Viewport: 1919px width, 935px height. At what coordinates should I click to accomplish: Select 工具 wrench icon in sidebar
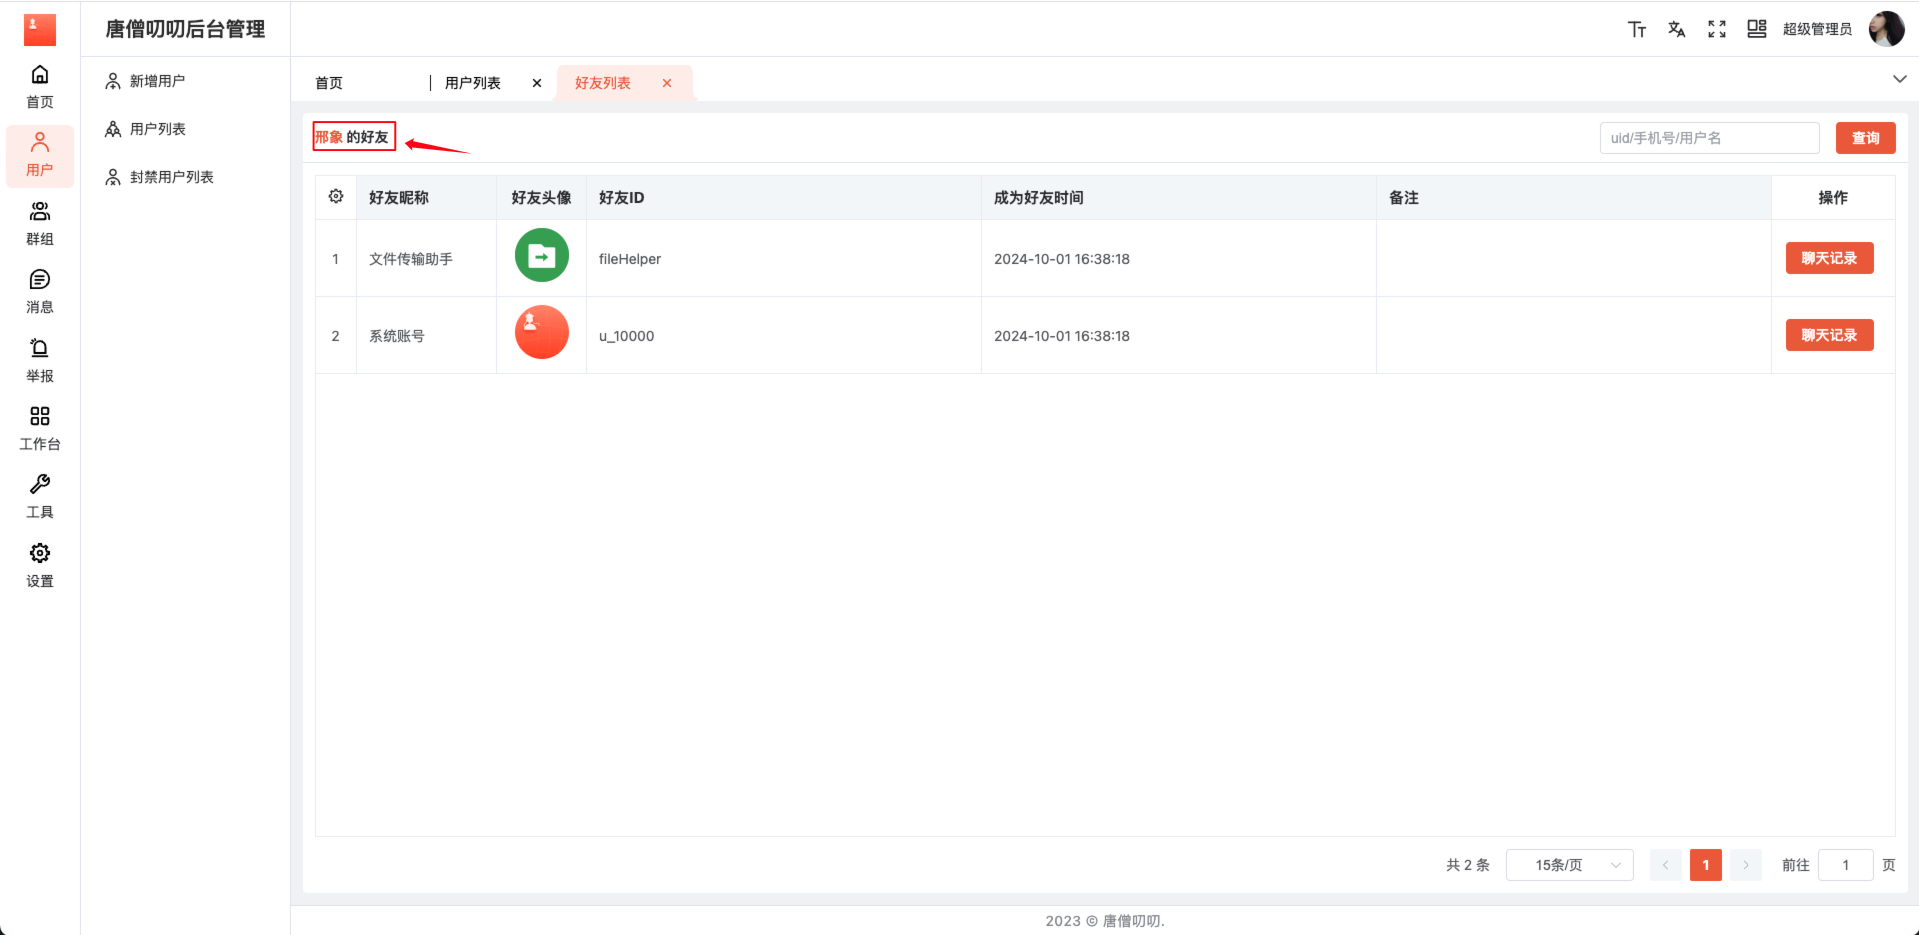pyautogui.click(x=40, y=496)
